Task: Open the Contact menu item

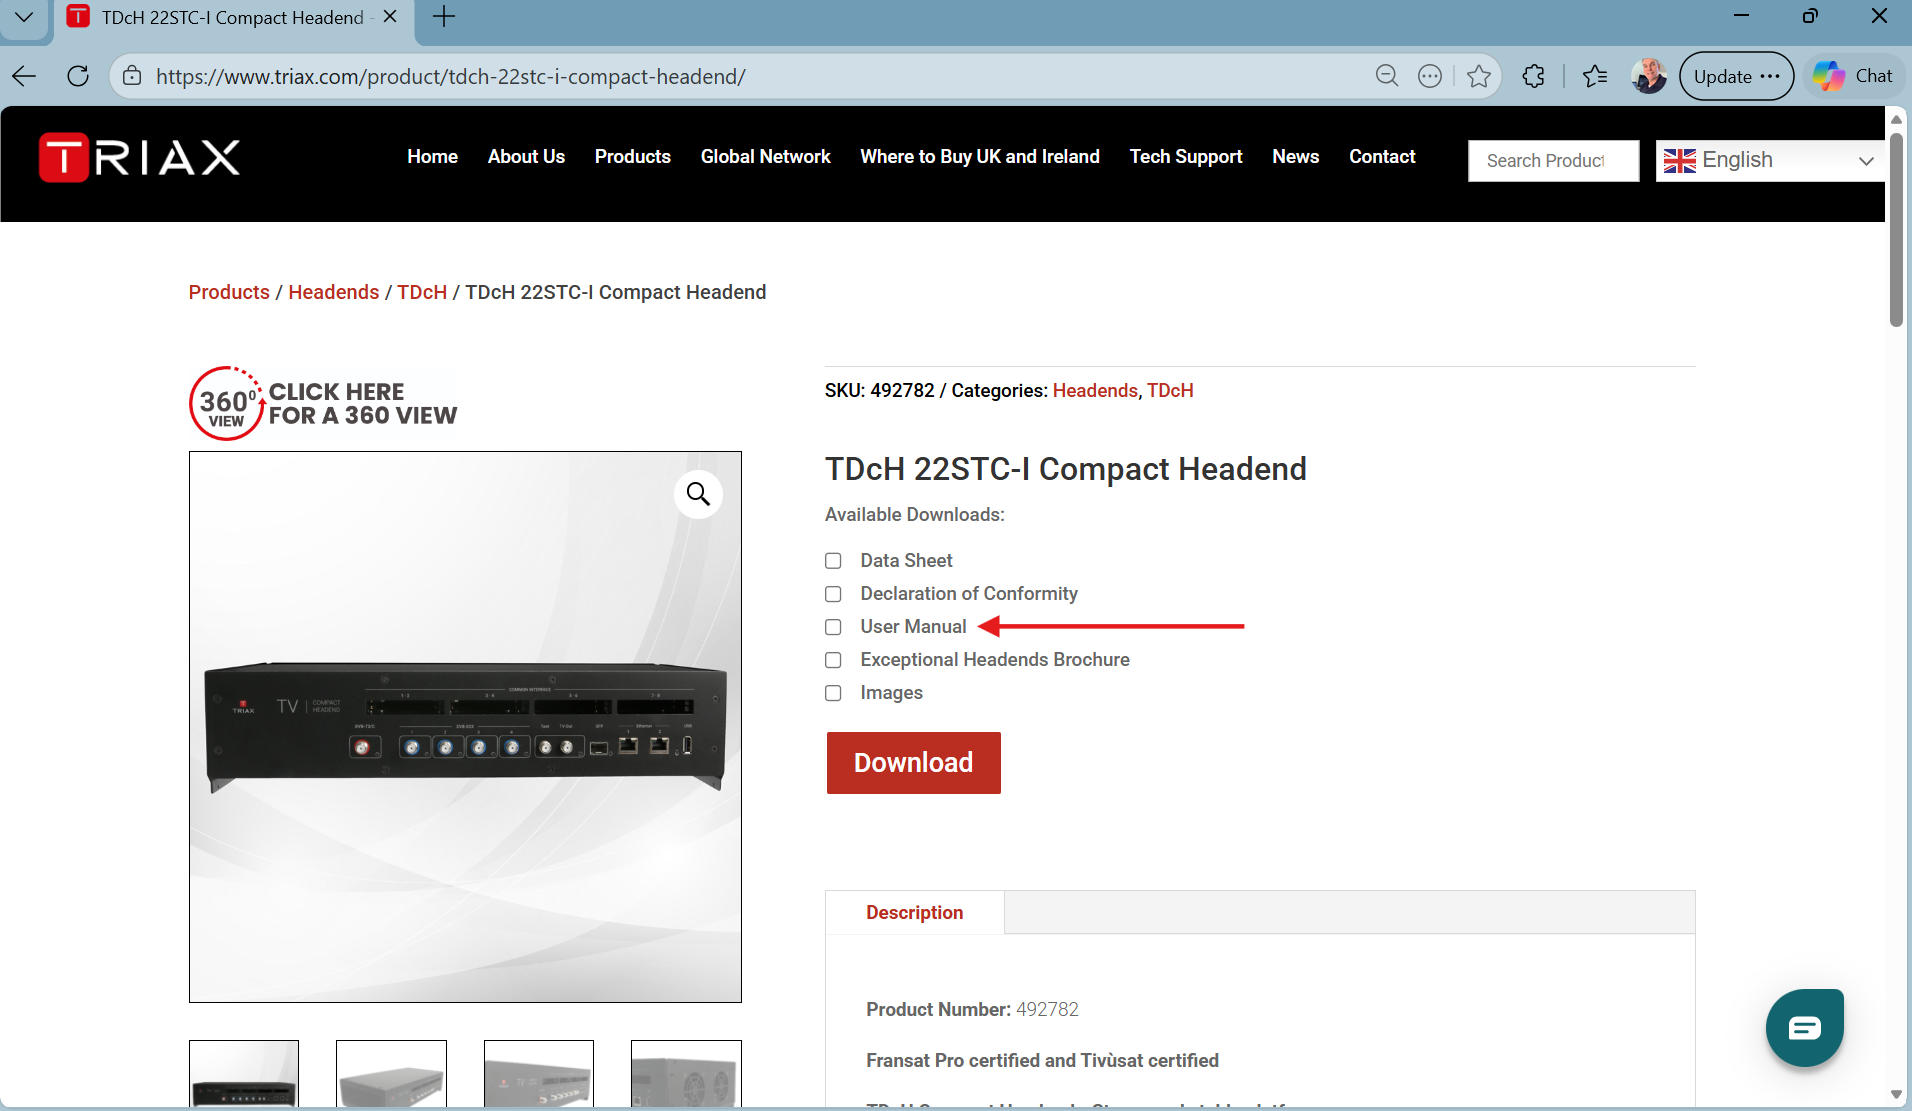Action: coord(1382,157)
